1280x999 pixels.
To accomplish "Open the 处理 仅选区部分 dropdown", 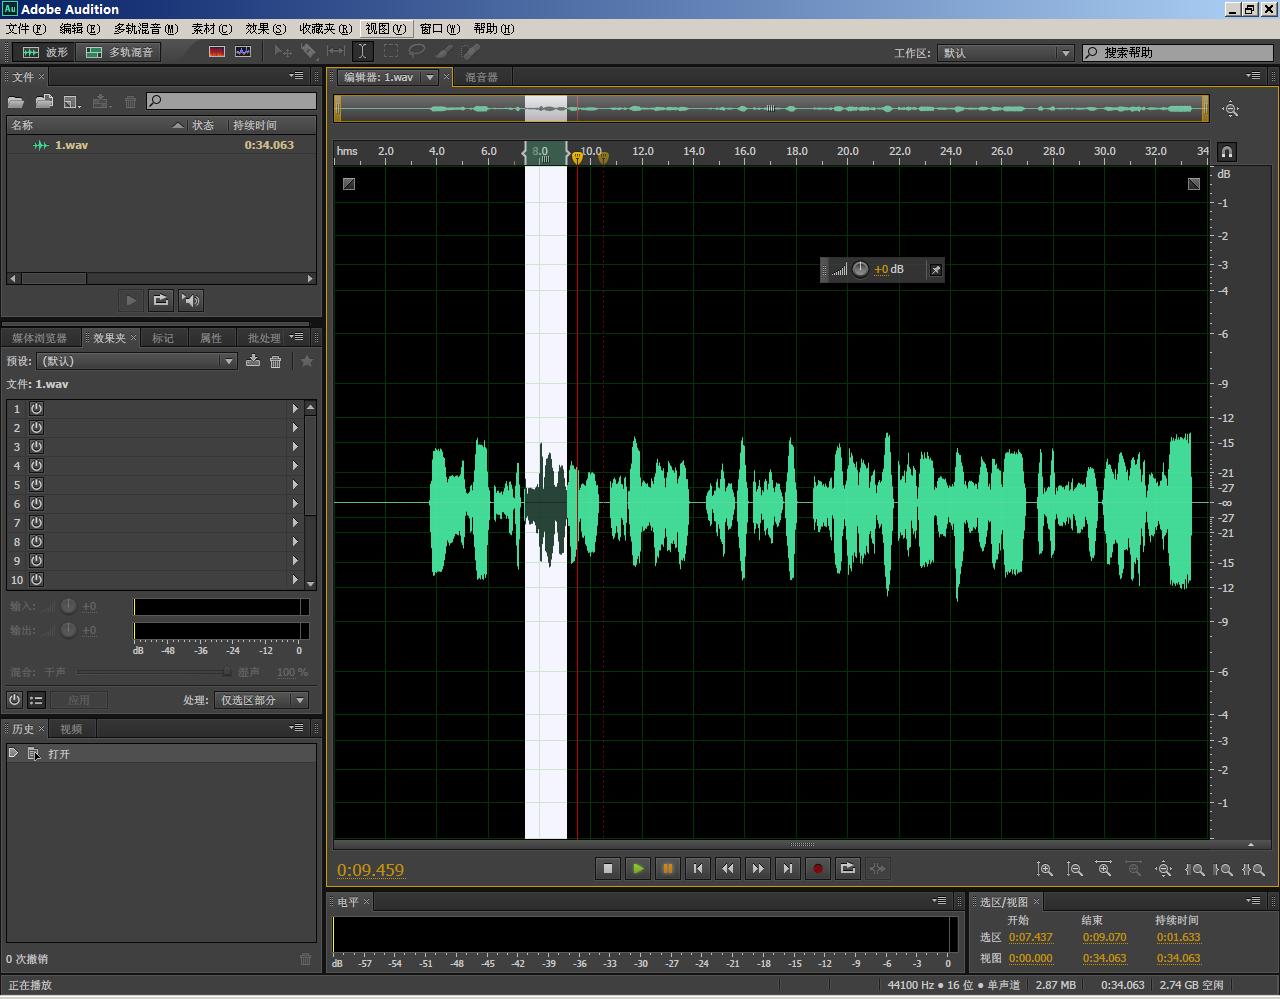I will 261,700.
